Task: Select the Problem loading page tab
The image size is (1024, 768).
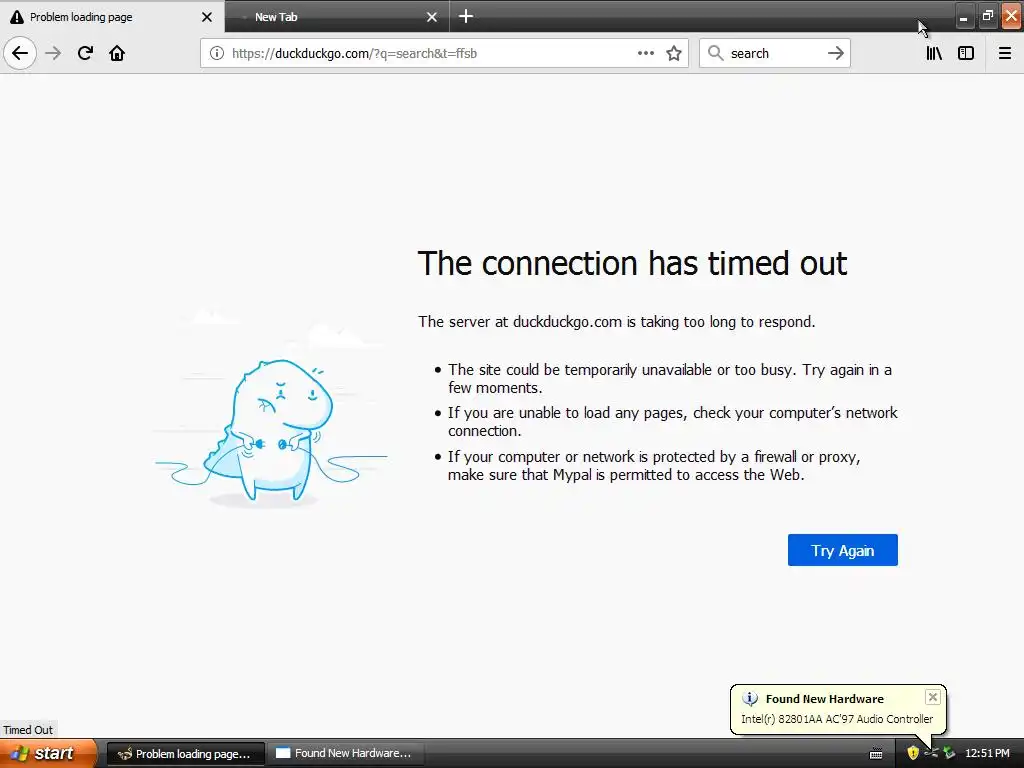Action: point(112,17)
